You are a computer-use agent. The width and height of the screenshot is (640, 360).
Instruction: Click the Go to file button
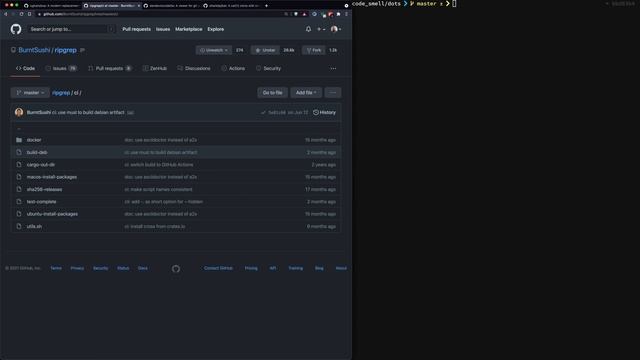(x=272, y=93)
